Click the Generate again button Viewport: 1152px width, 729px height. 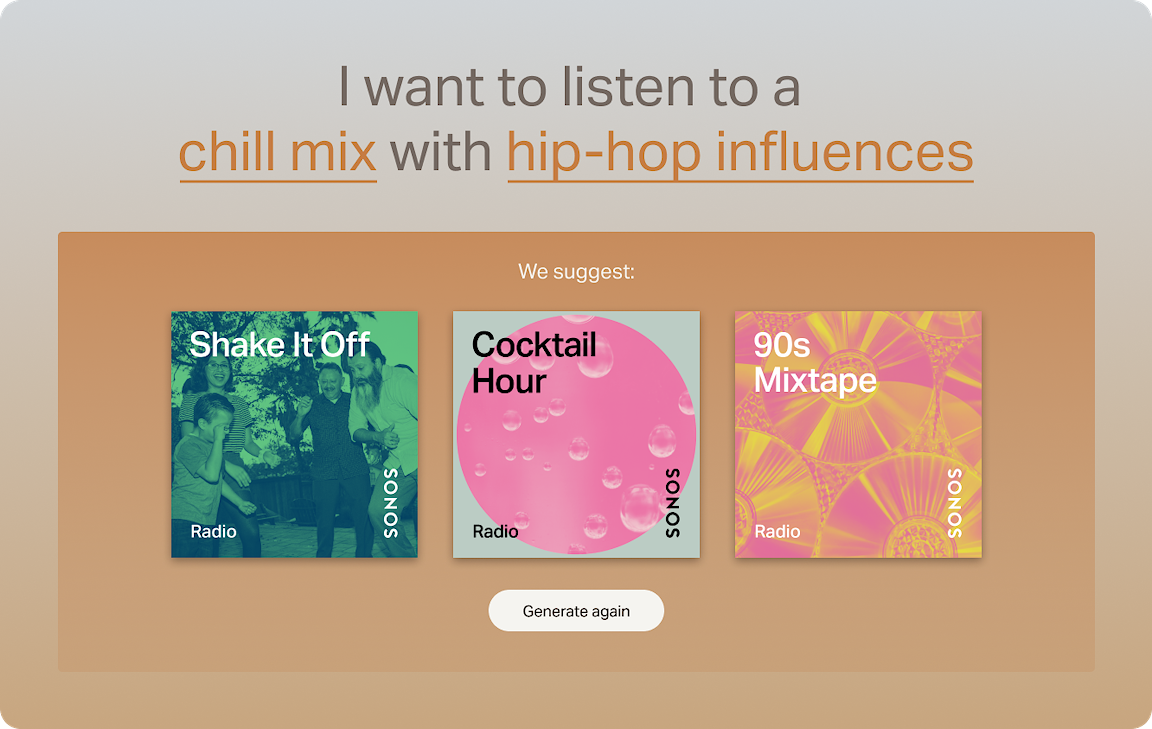(576, 611)
